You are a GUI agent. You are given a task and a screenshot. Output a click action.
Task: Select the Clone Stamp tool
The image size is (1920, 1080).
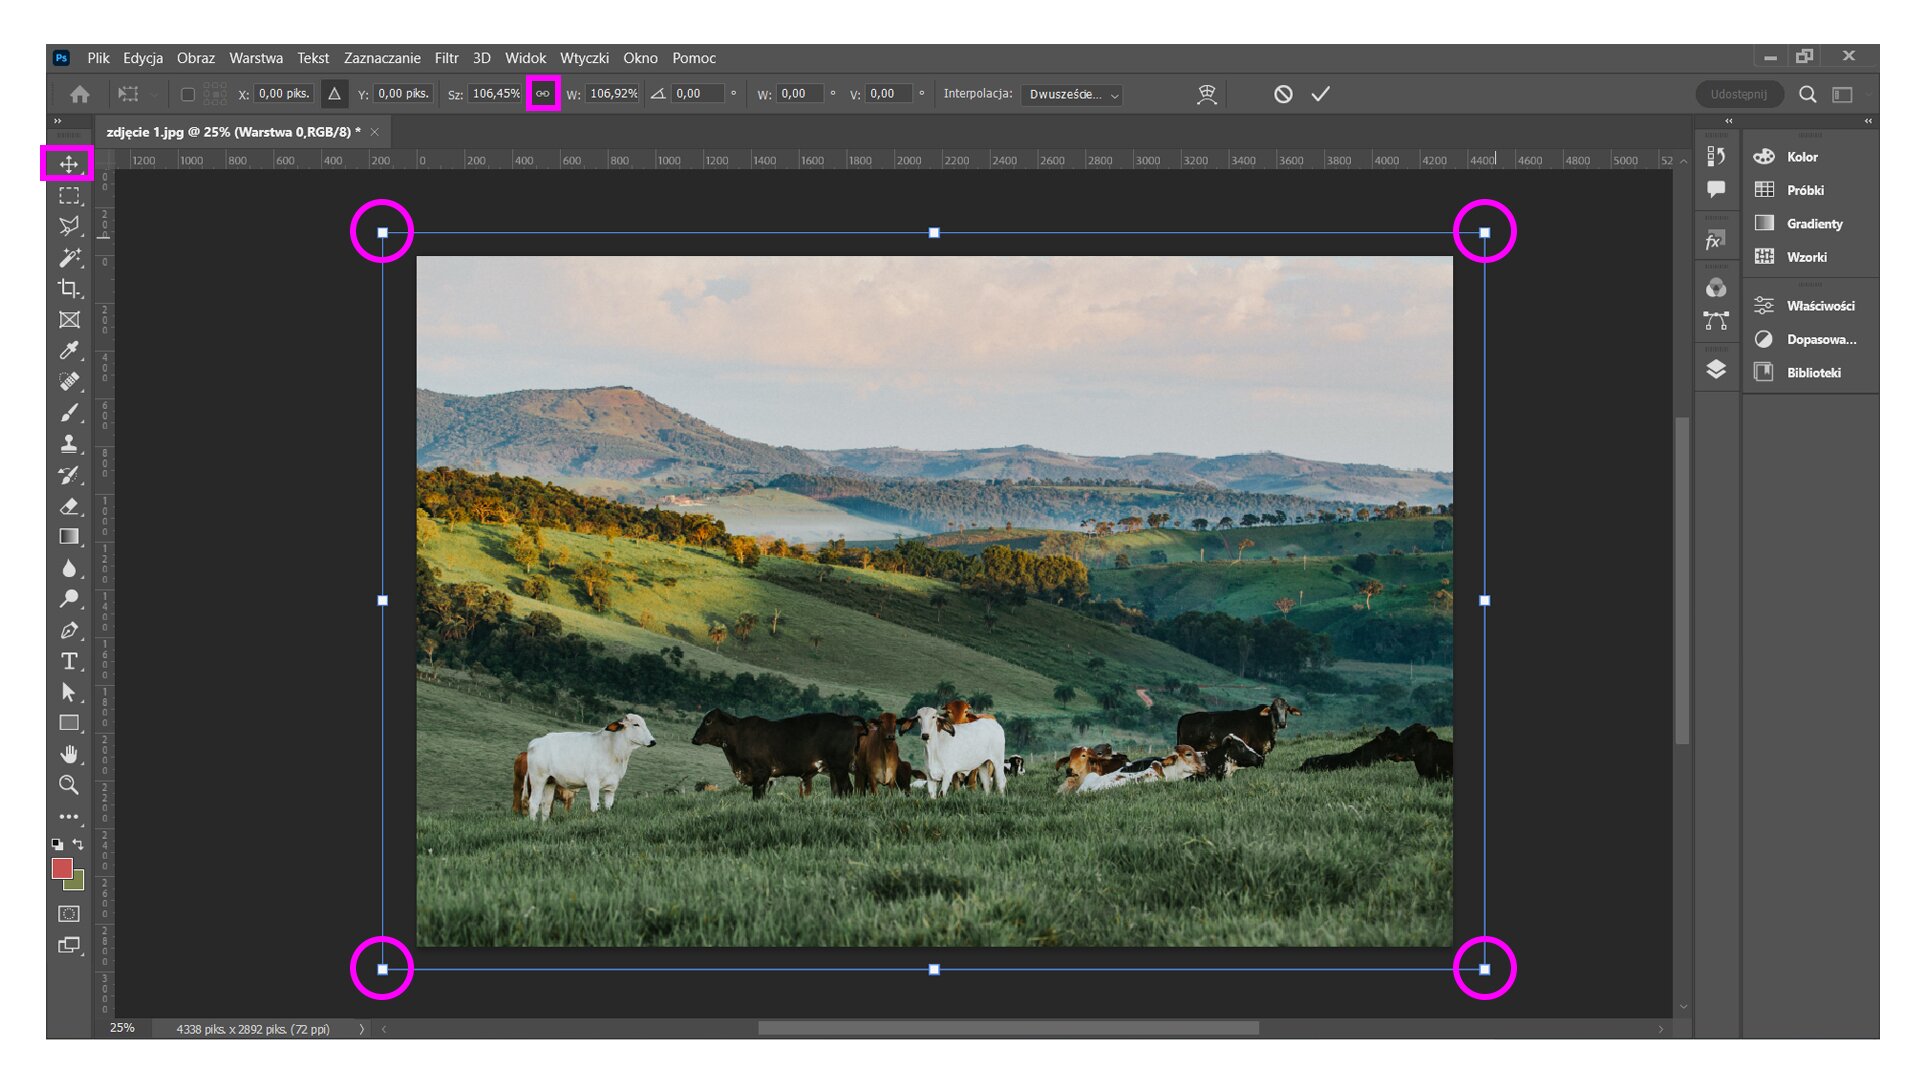[68, 443]
